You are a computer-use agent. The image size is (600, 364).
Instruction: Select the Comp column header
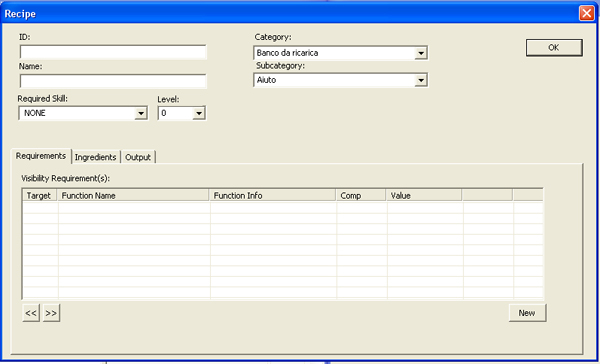pos(361,195)
